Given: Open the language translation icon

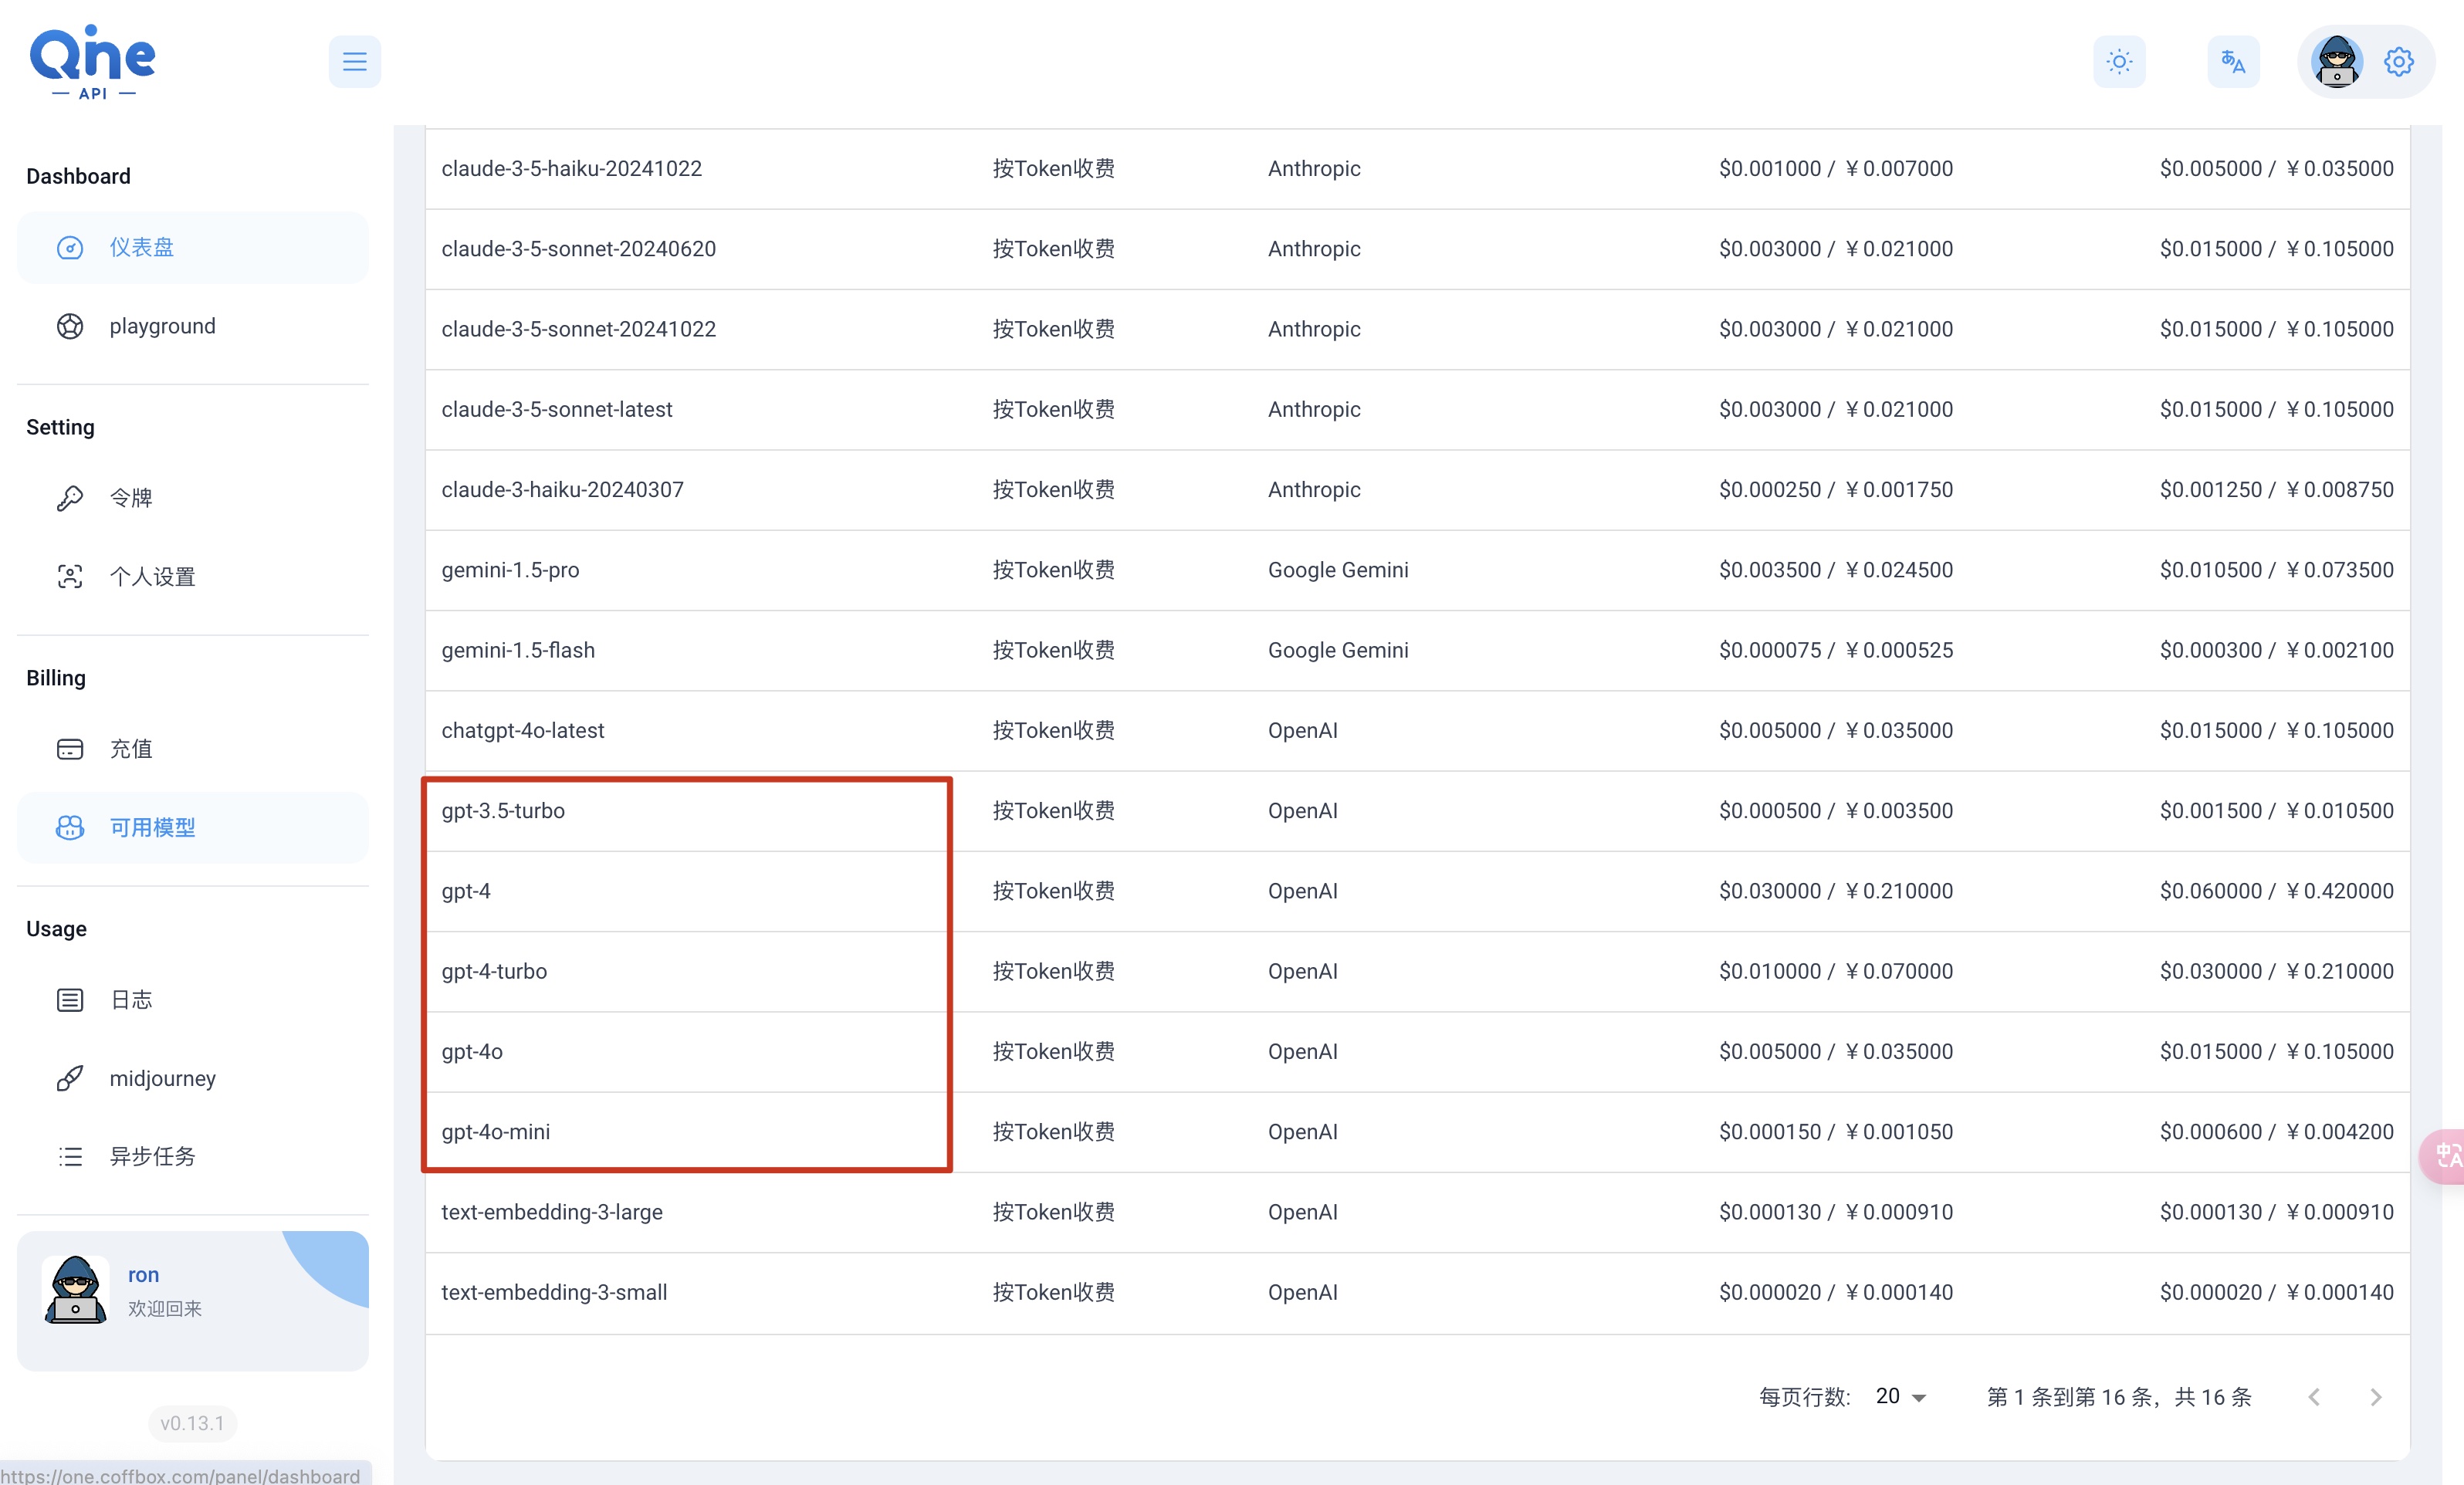Looking at the screenshot, I should click(x=2233, y=61).
